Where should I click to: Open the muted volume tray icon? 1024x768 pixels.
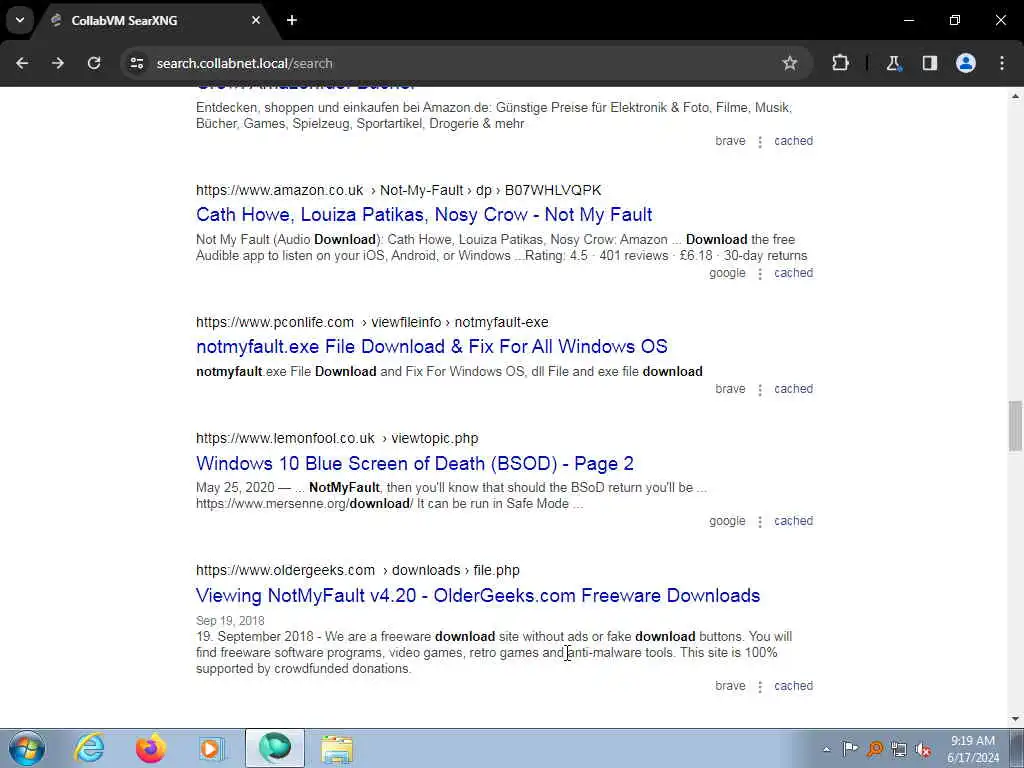923,750
